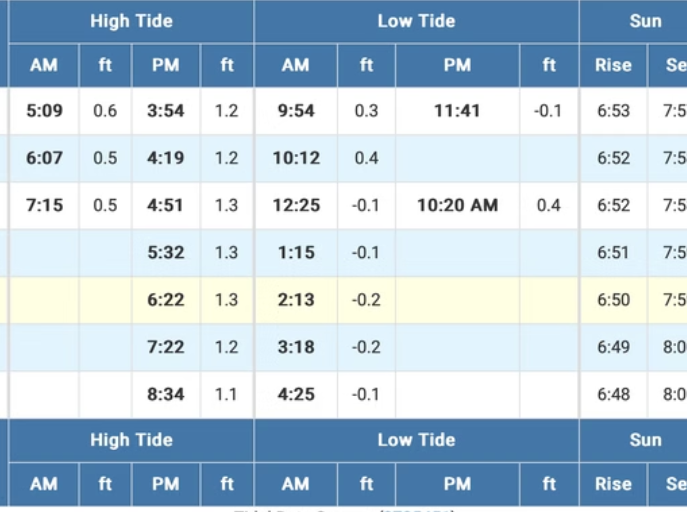Image resolution: width=687 pixels, height=512 pixels.
Task: Click the 8:34 PM high tide time
Action: click(165, 395)
